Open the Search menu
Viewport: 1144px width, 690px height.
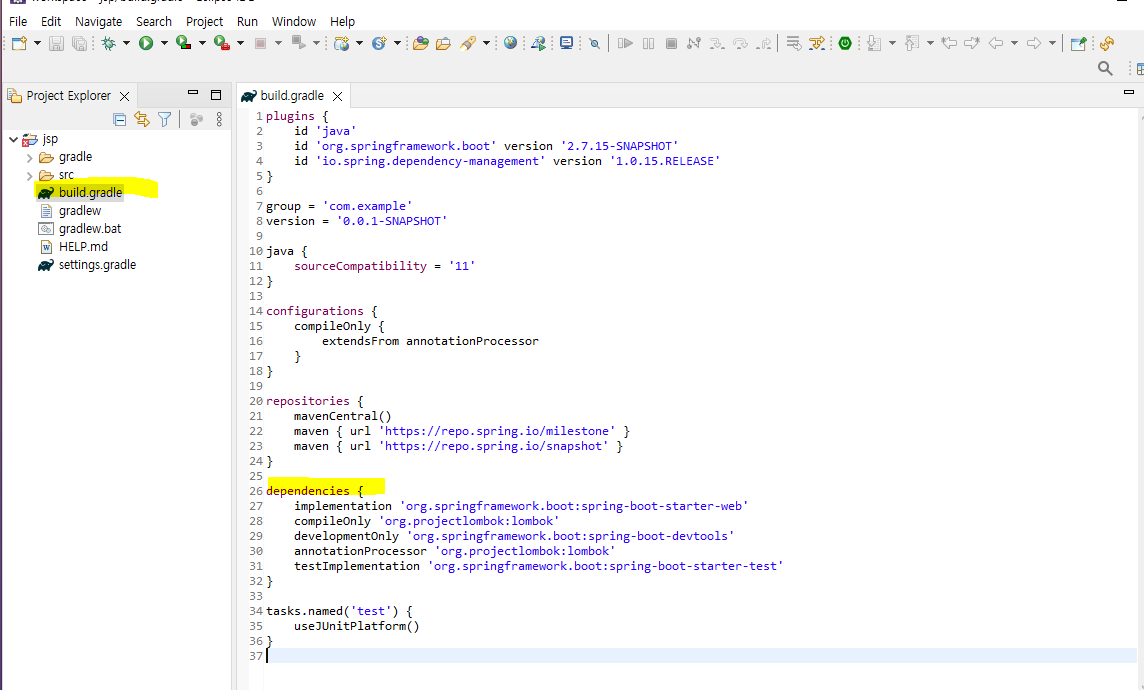click(154, 22)
